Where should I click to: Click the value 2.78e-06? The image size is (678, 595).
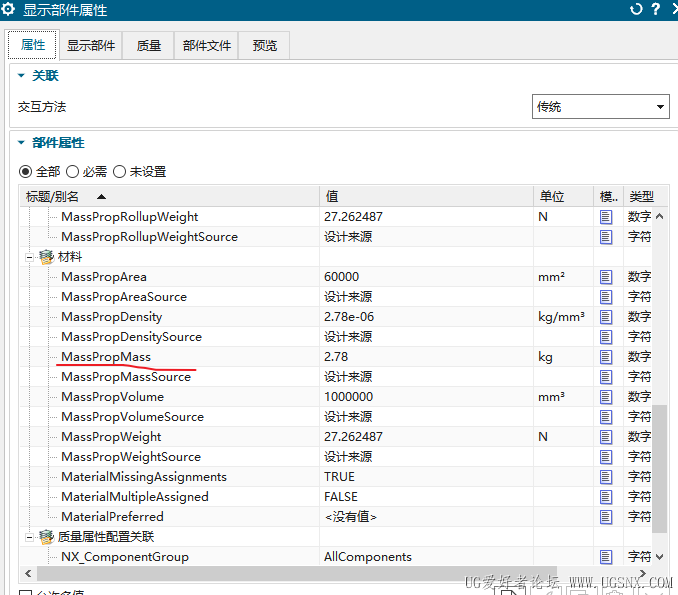349,317
